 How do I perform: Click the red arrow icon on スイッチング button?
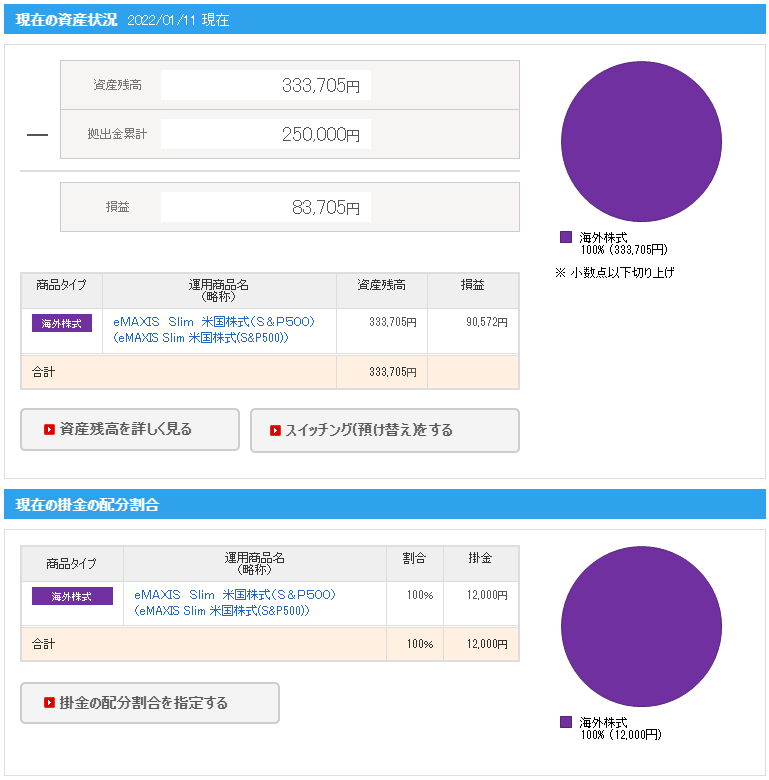[x=275, y=431]
